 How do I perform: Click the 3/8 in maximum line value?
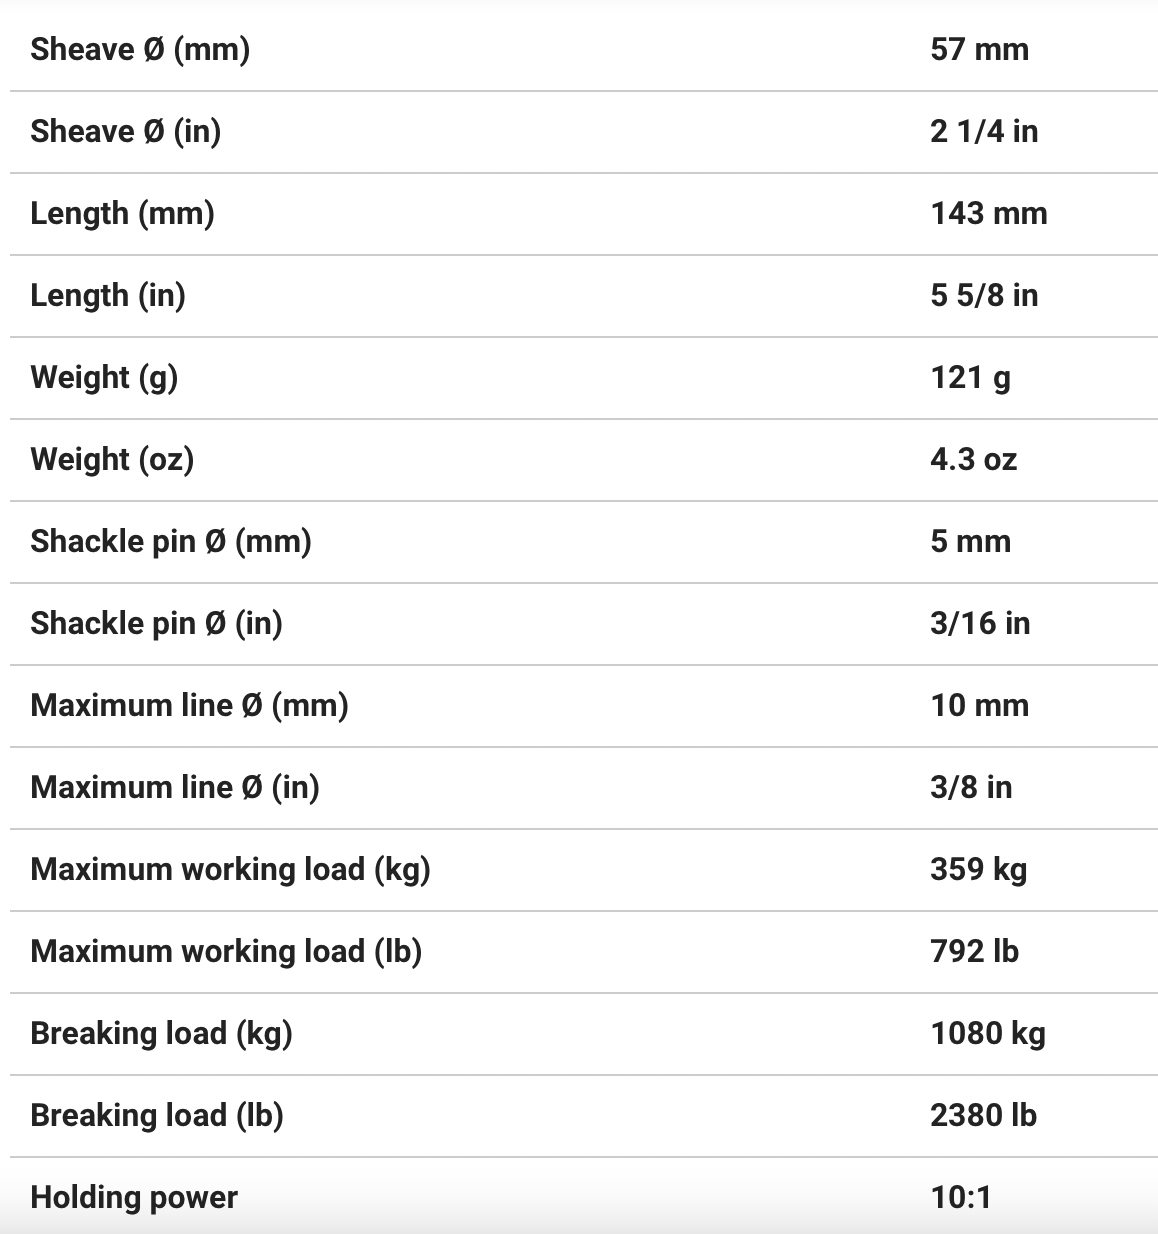971,787
